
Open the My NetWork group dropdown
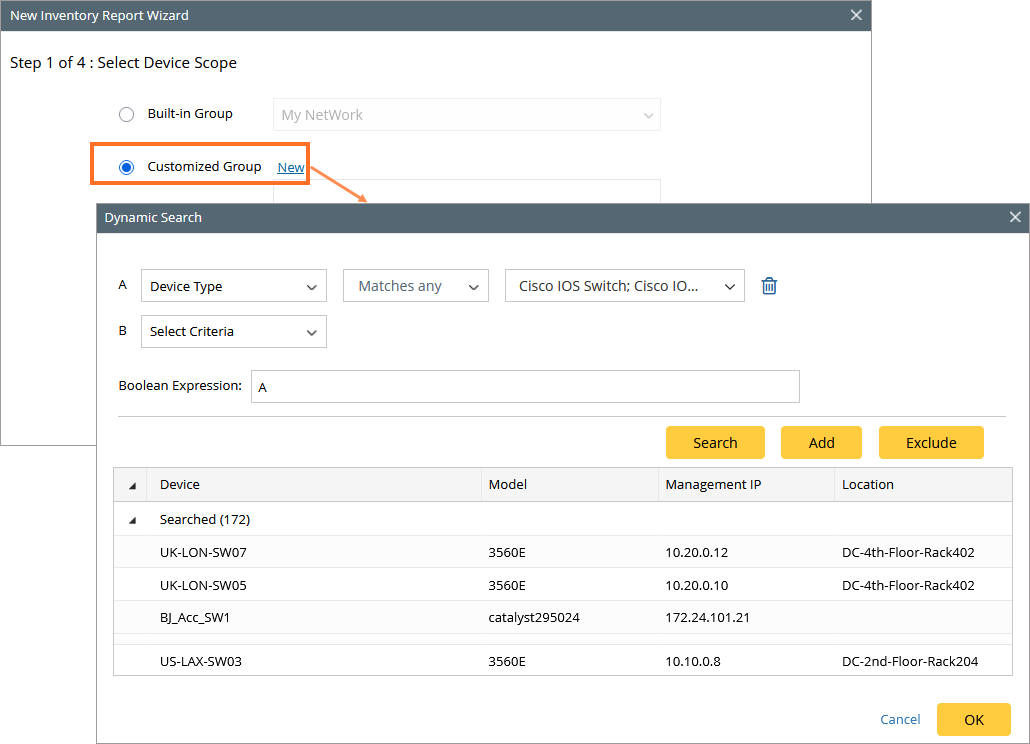466,115
